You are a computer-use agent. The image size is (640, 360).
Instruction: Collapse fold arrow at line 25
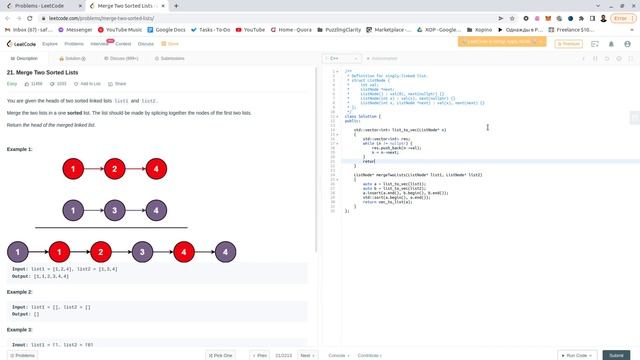[338, 179]
